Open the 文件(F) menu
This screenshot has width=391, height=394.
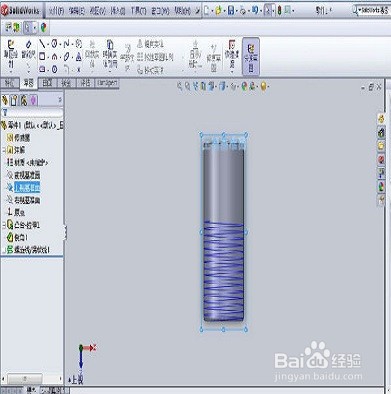tap(56, 11)
